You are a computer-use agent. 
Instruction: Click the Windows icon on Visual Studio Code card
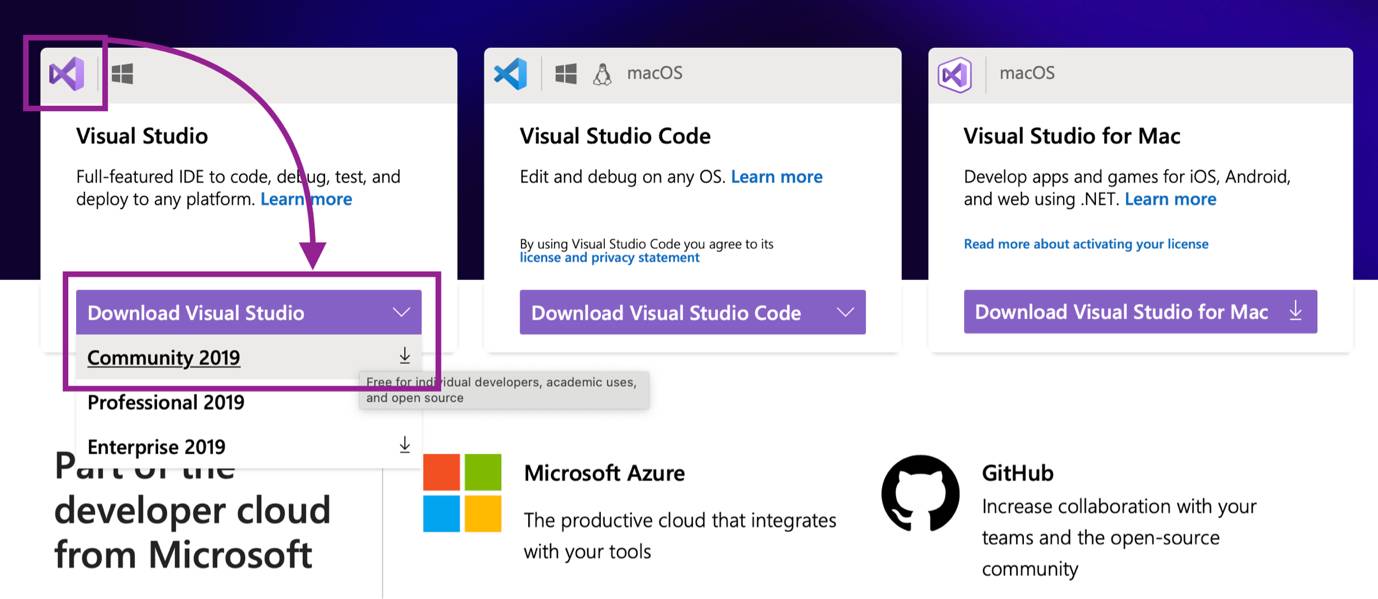[x=566, y=73]
